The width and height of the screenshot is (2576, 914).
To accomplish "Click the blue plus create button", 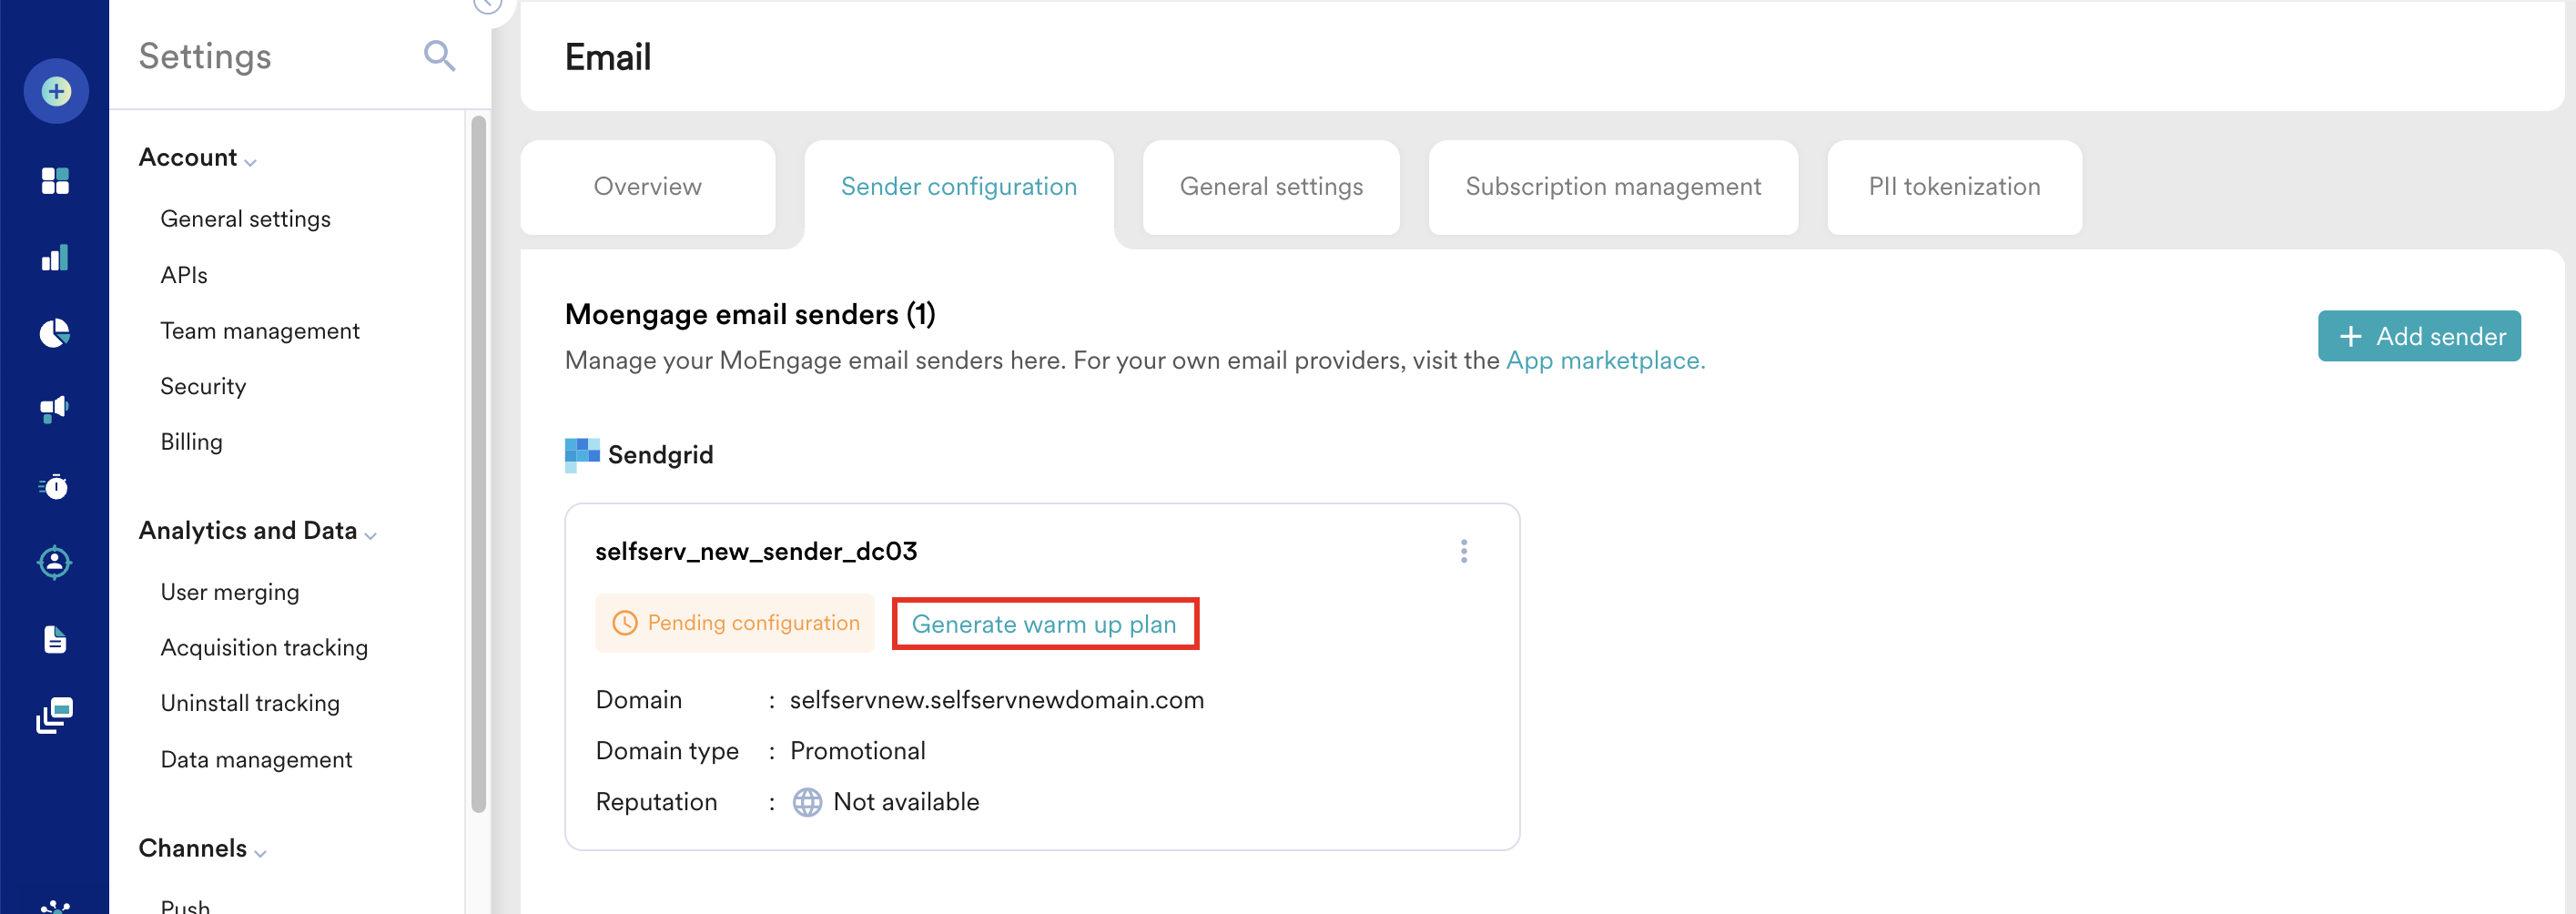I will tap(56, 91).
